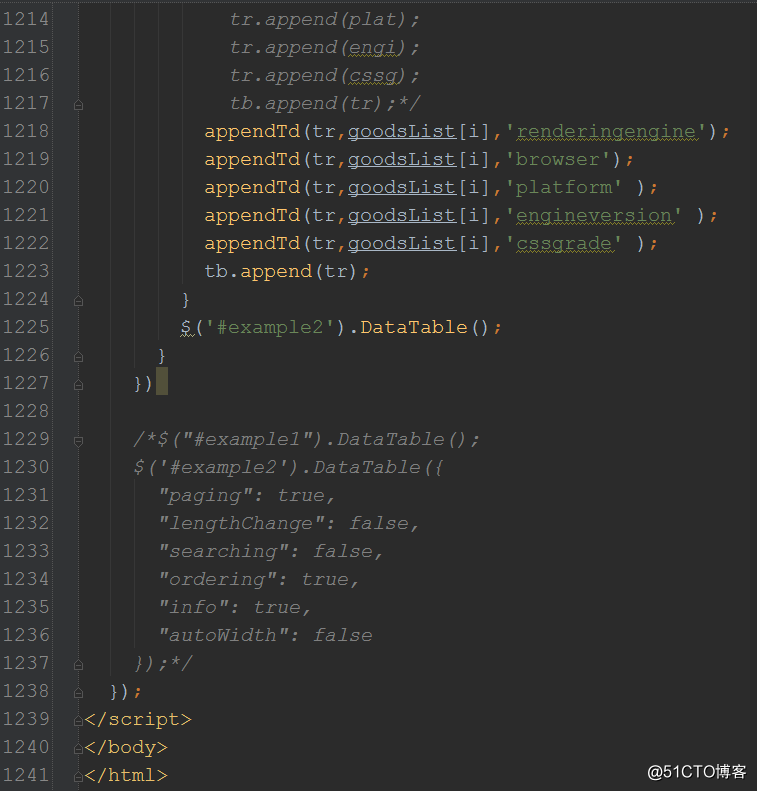Click "autoWidth": false option
757x791 pixels.
[265, 636]
